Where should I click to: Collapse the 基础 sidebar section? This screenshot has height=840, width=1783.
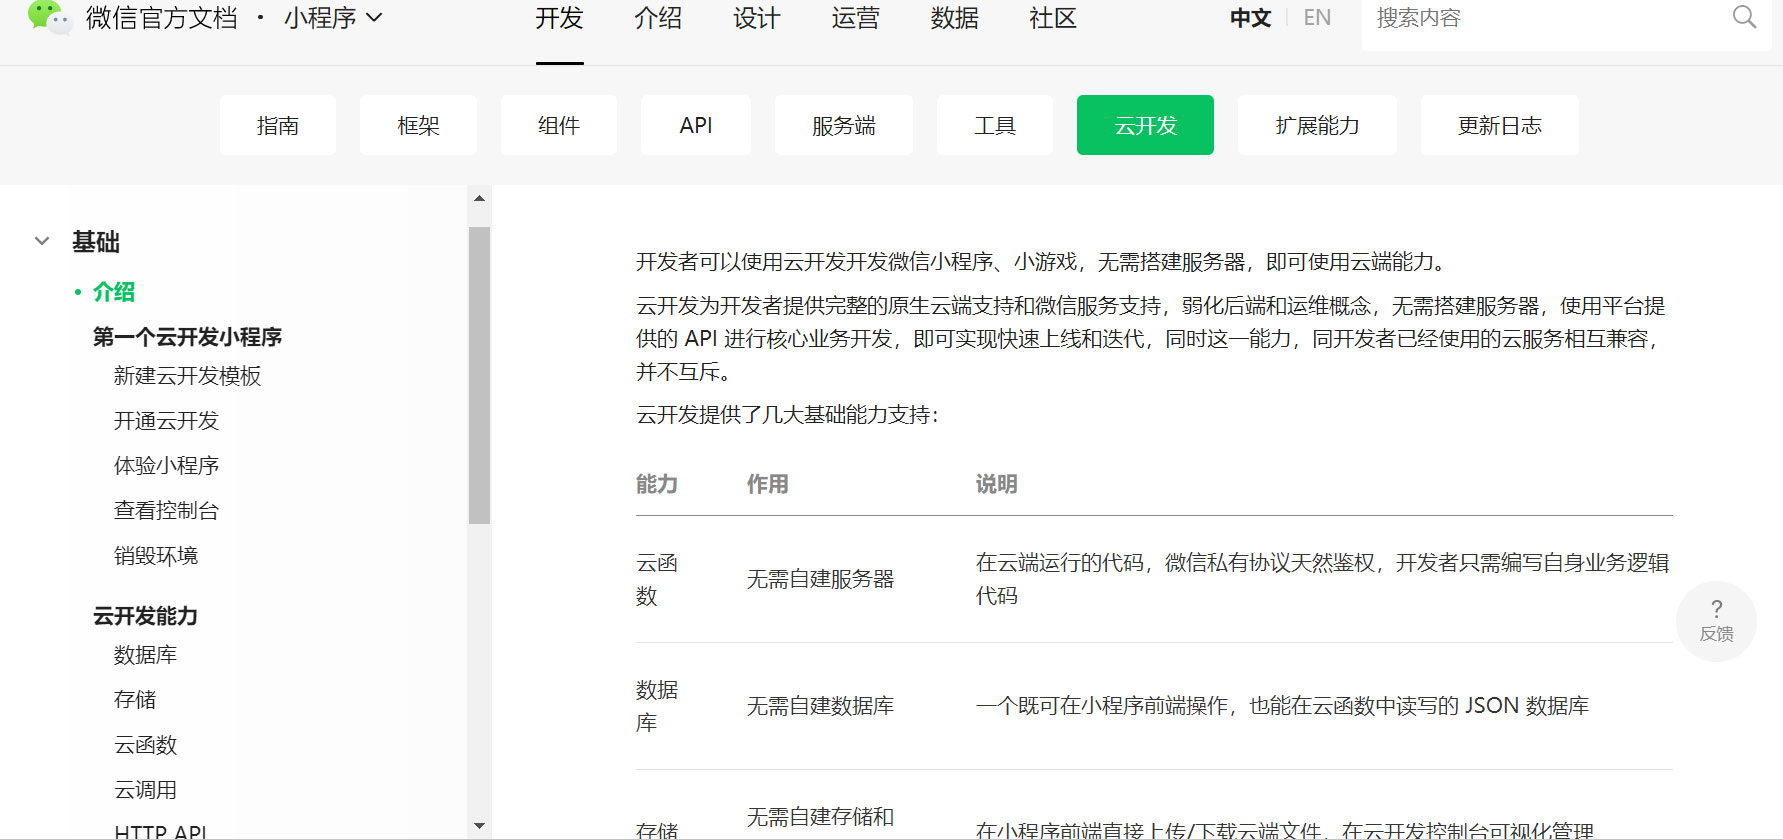(x=42, y=241)
